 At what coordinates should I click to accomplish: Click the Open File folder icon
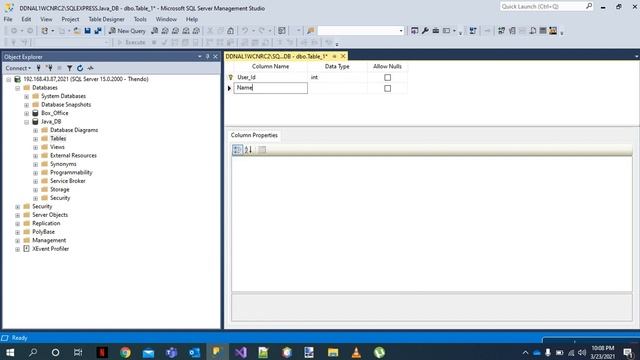[x=77, y=31]
